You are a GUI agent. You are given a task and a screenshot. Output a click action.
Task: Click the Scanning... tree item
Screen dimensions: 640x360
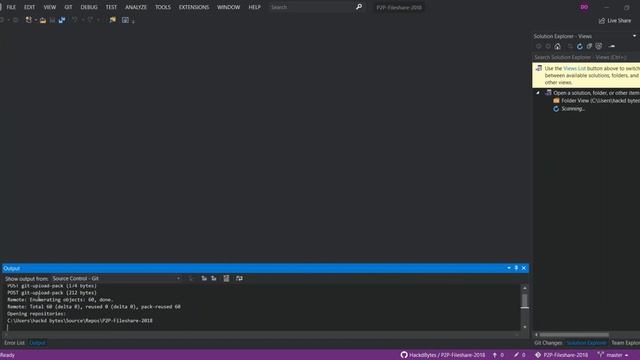[569, 109]
